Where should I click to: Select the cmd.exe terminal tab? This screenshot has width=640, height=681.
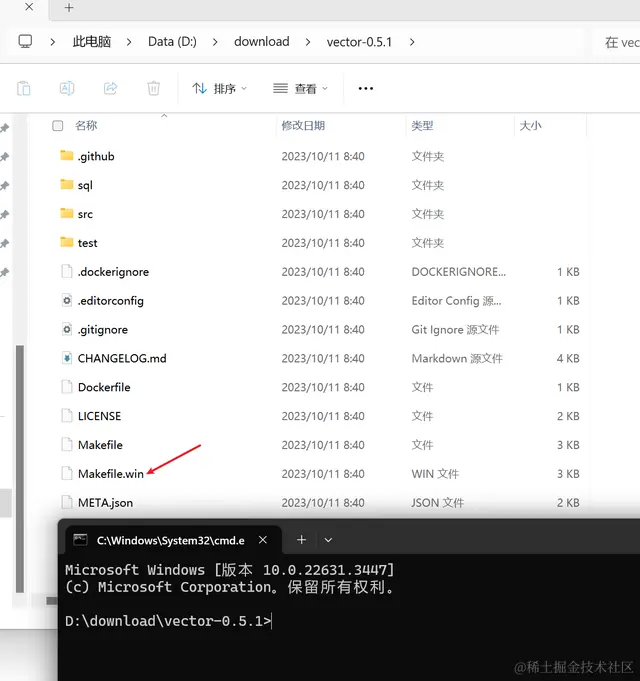(173, 540)
